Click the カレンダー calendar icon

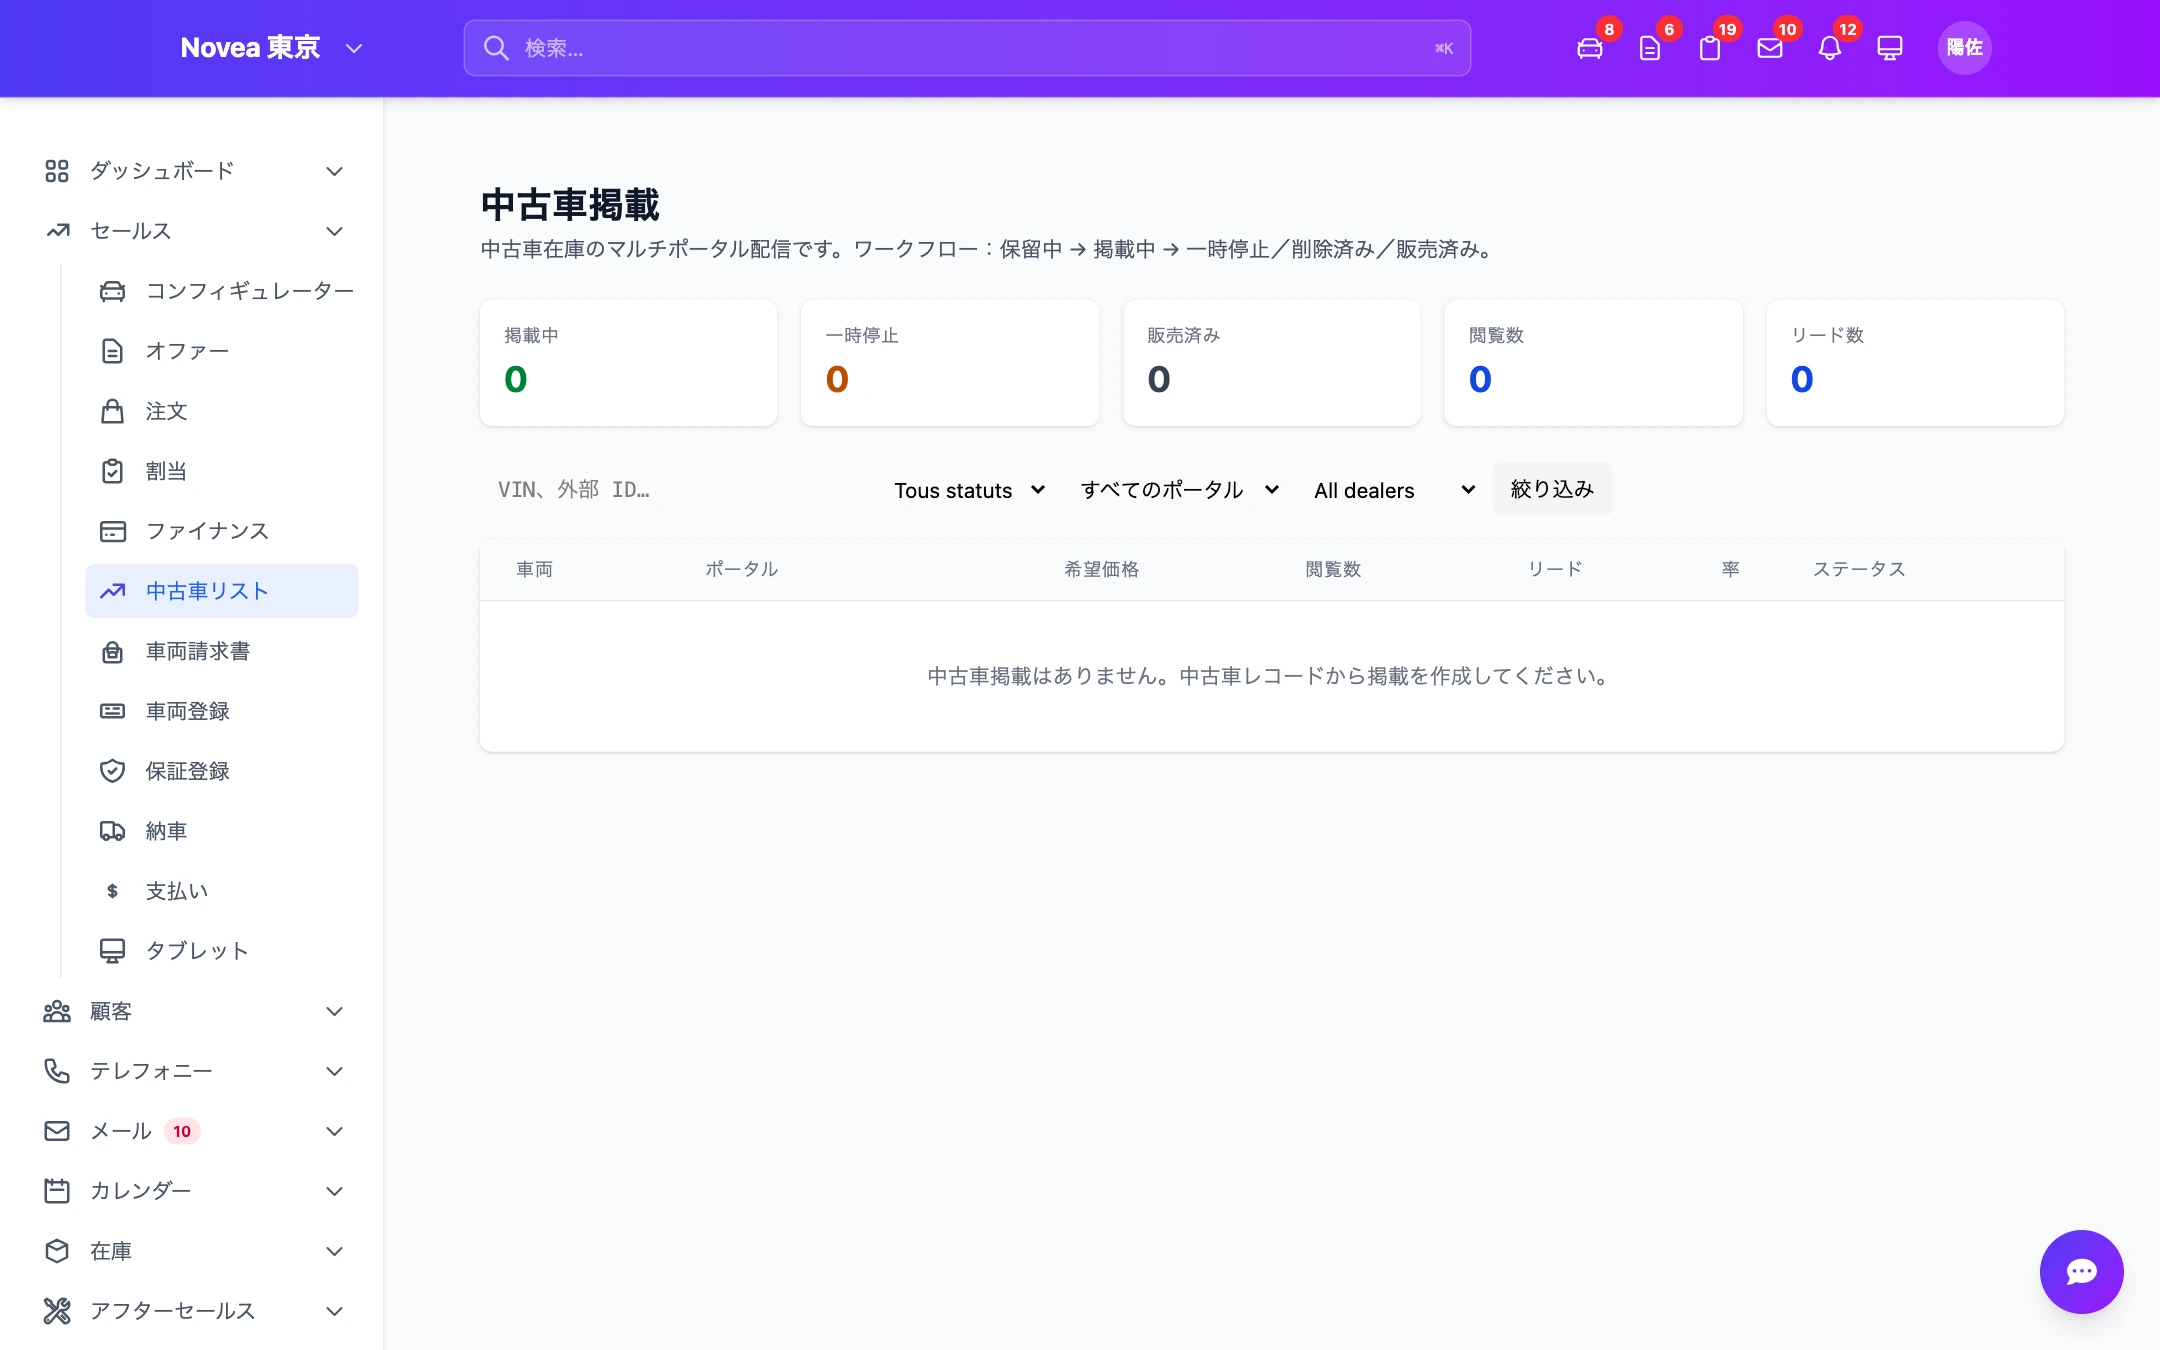(57, 1191)
